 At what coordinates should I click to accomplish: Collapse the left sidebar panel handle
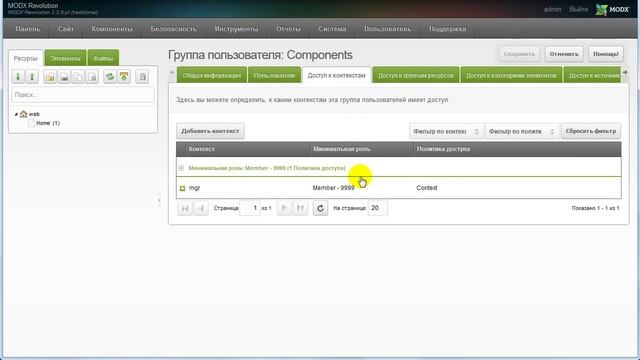(159, 200)
